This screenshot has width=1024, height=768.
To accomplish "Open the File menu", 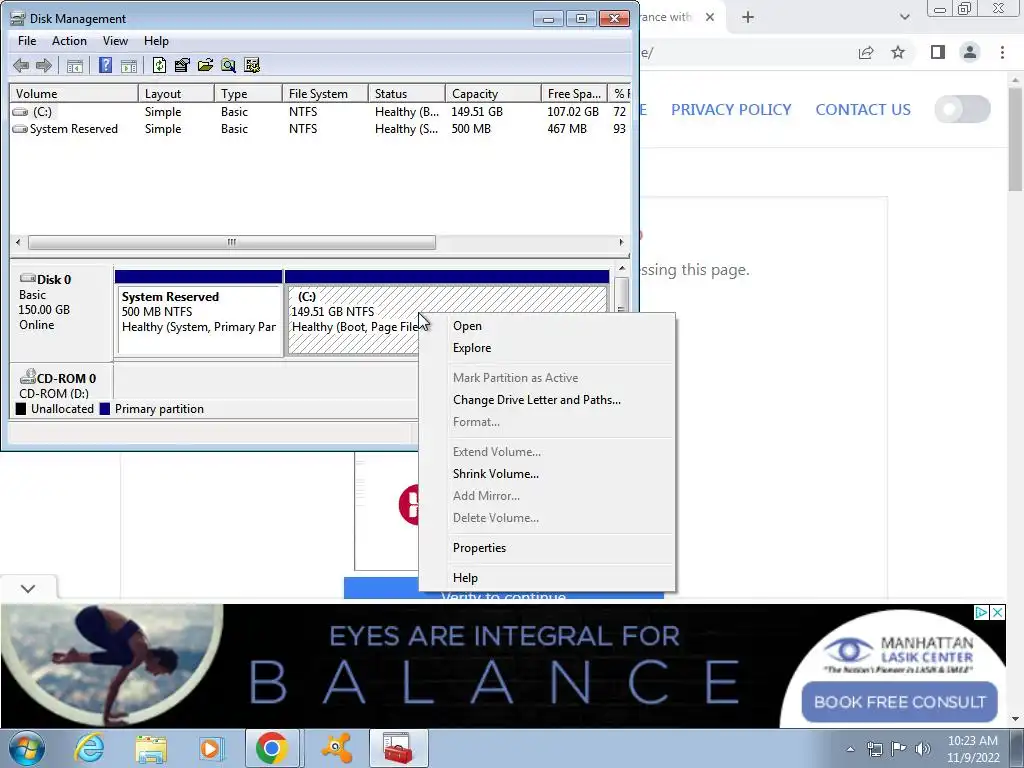I will pos(27,40).
